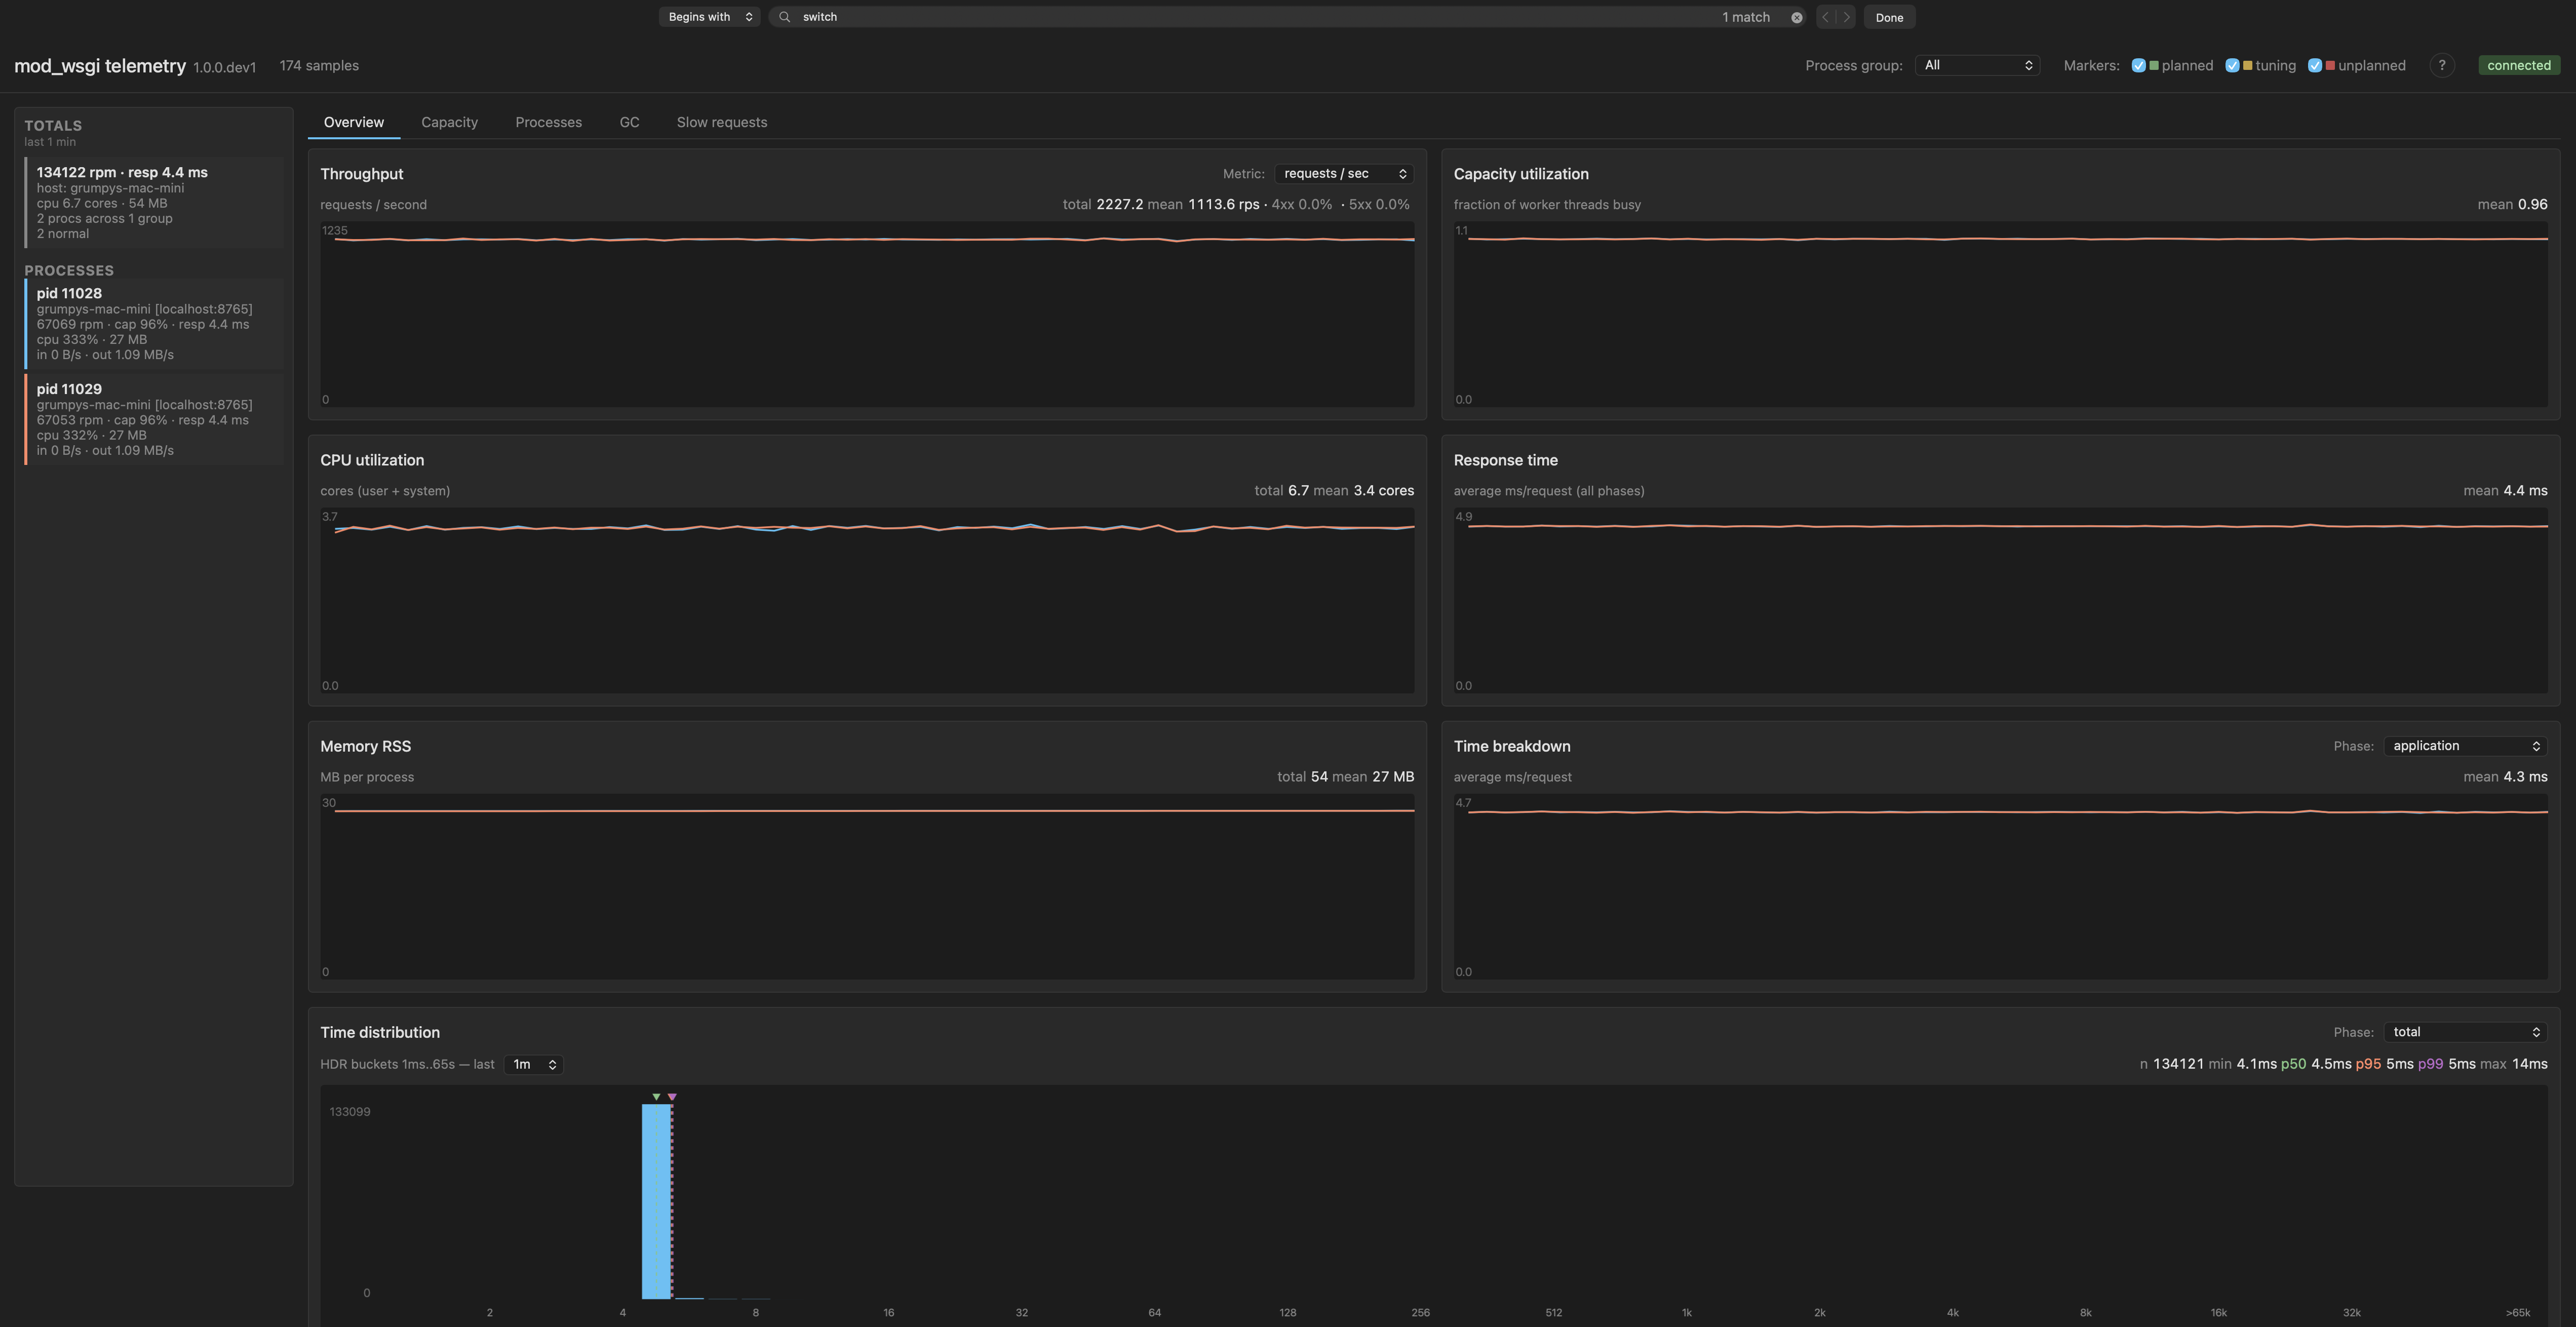Click the Time distribution title

pos(379,1032)
